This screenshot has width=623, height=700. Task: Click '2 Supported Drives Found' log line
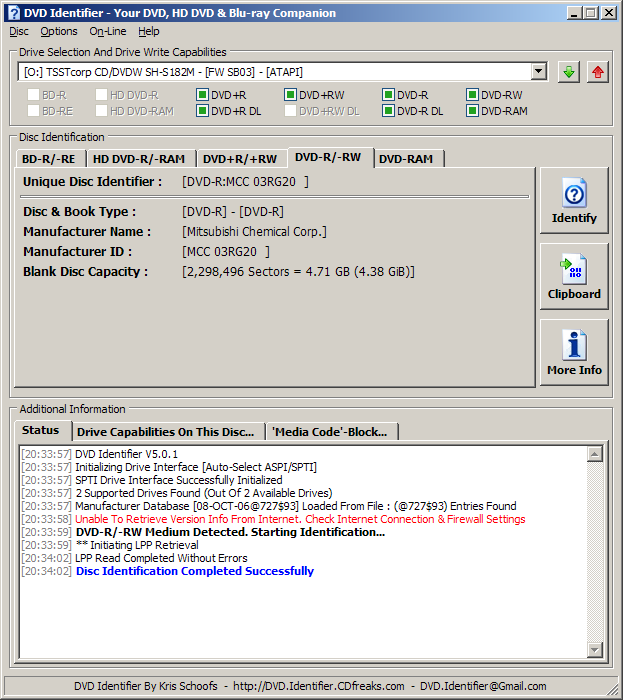coord(204,493)
